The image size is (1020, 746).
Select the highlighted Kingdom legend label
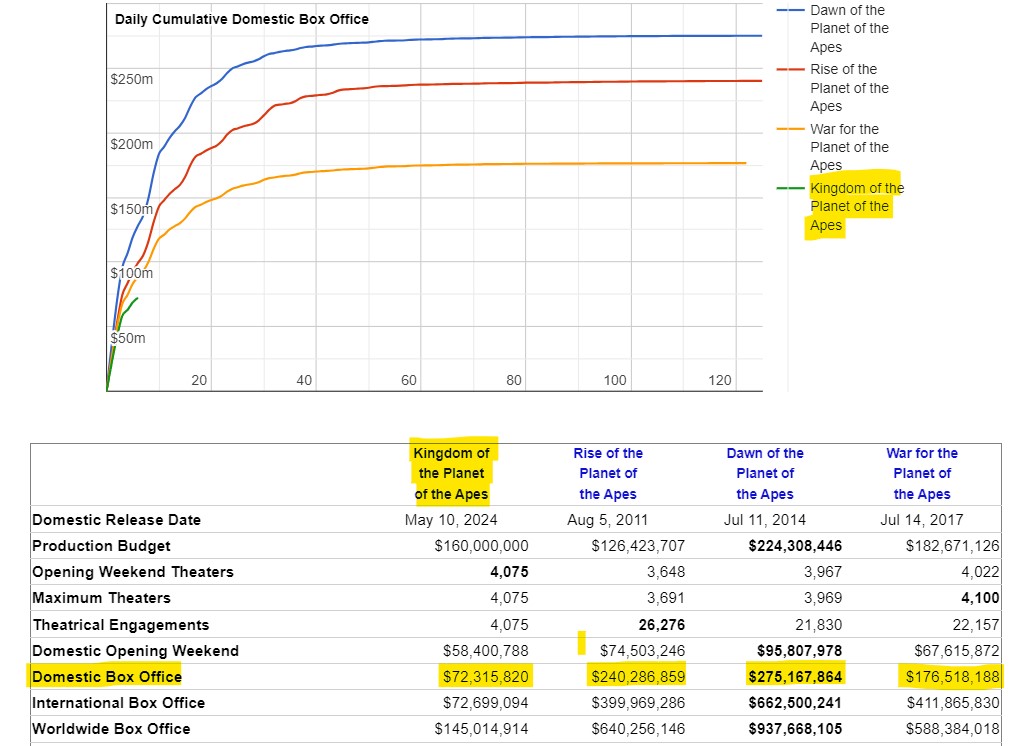855,207
